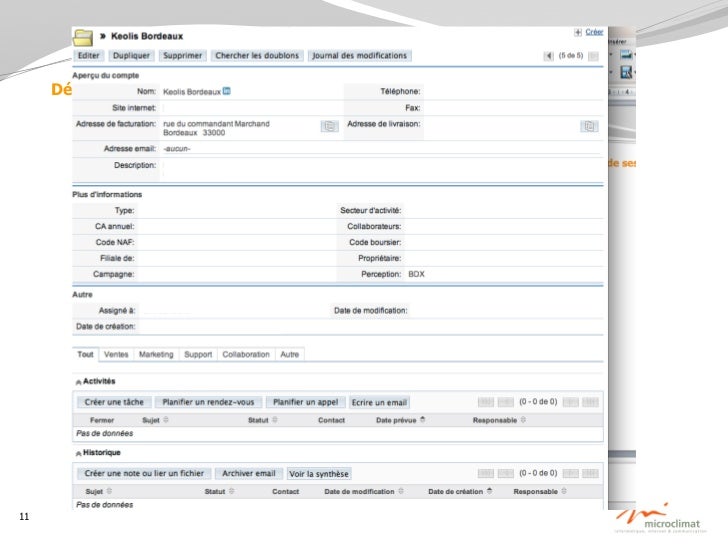Copy the Adresse de livraison with its copy icon

(x=589, y=126)
